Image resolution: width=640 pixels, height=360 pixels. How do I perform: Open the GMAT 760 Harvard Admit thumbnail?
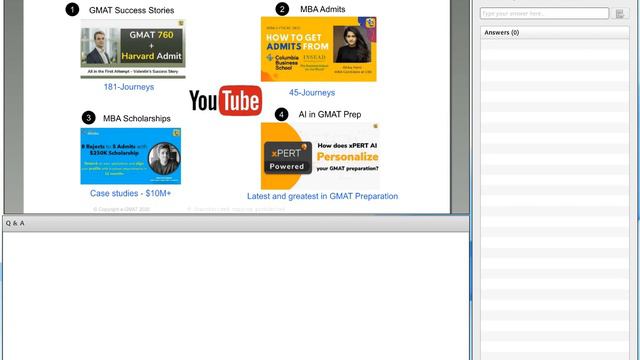tap(133, 49)
